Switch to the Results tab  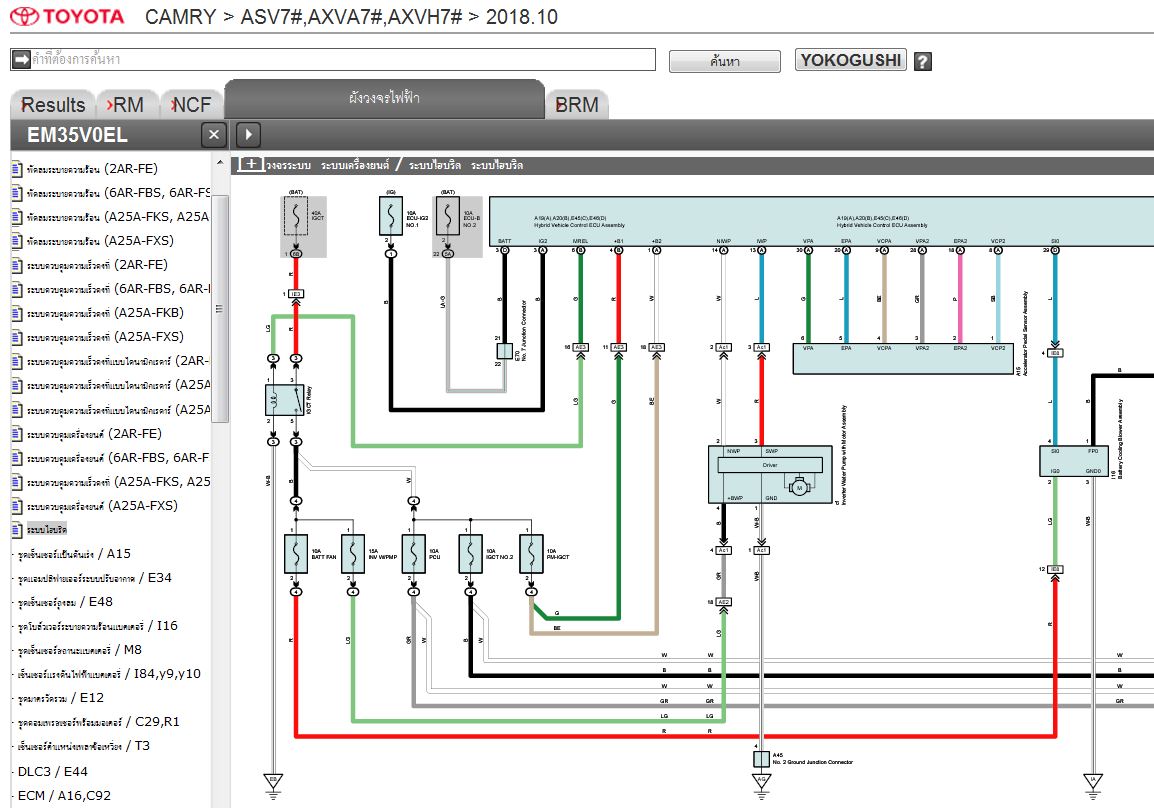click(x=53, y=105)
